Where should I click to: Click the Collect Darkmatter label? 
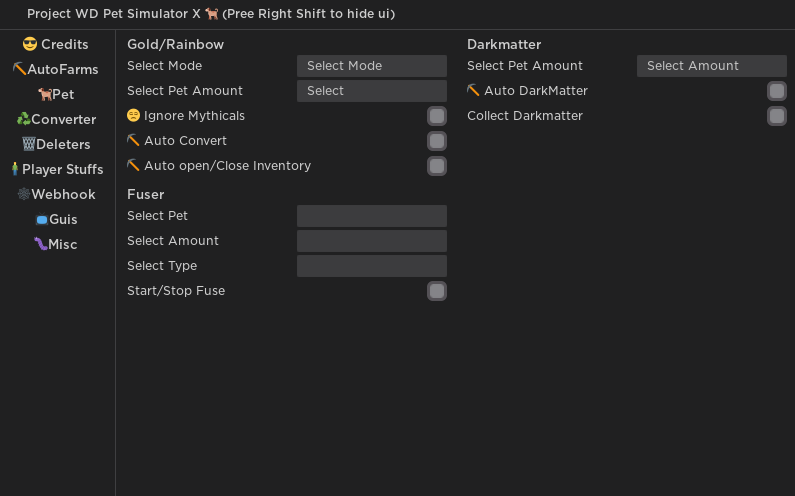[525, 116]
